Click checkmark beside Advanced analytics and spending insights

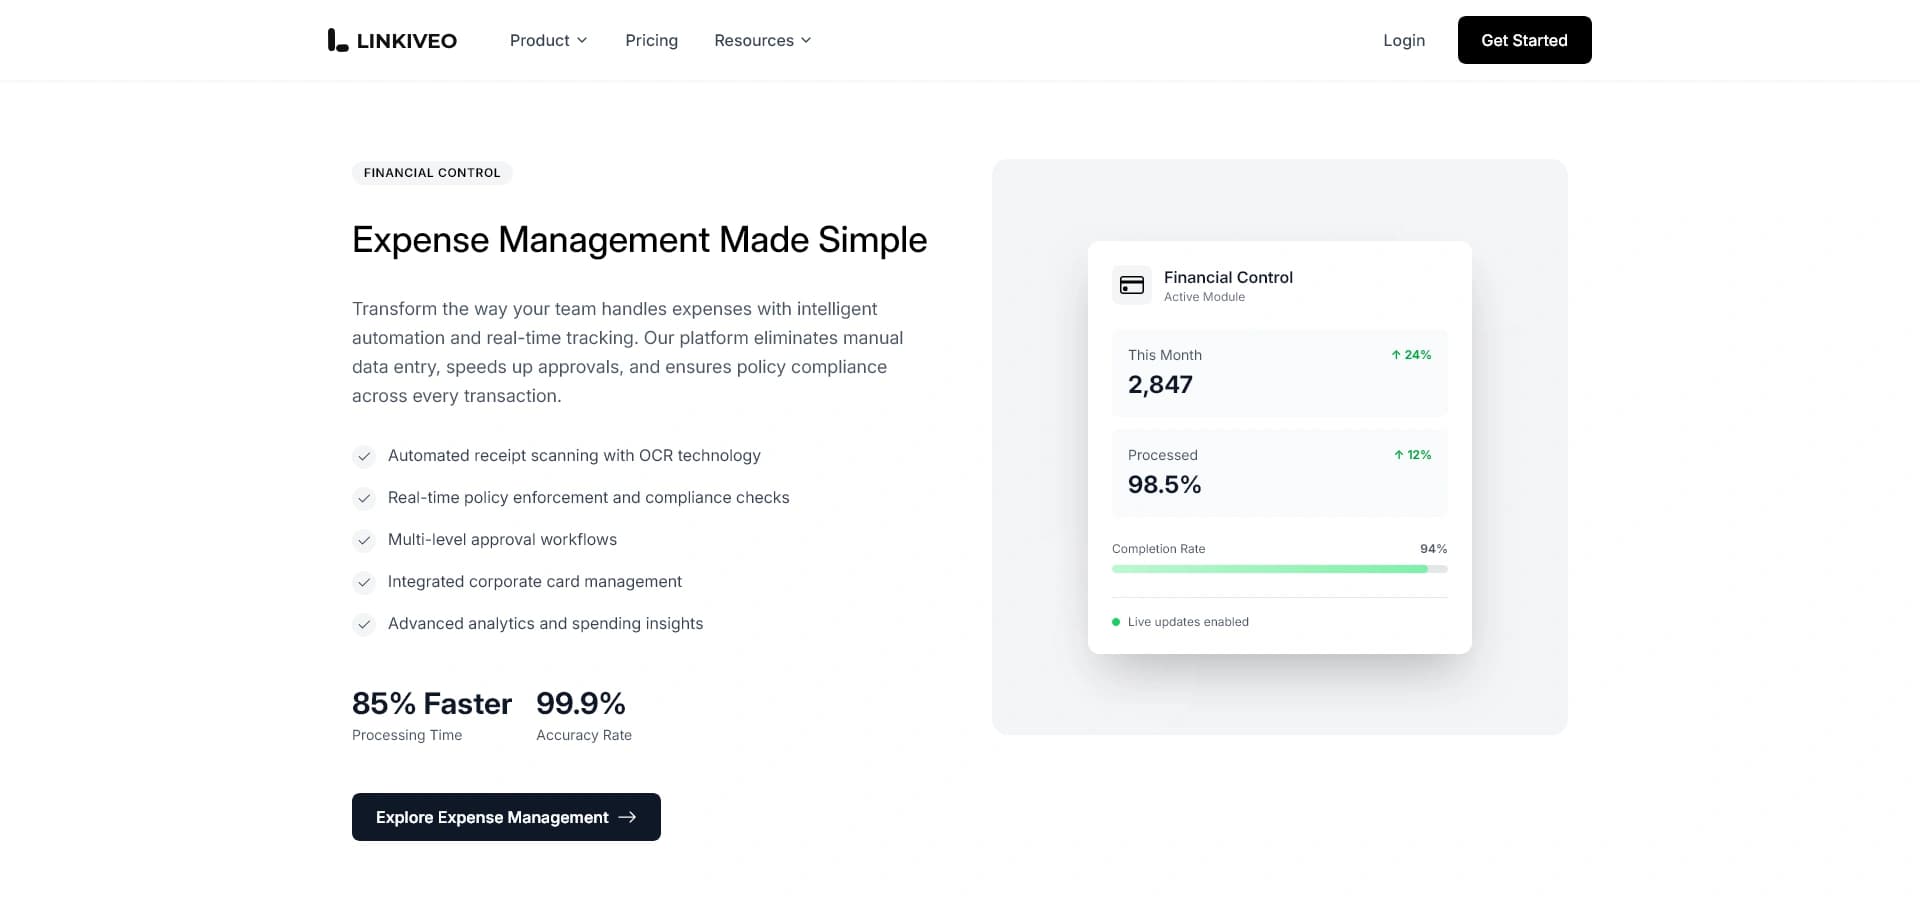(x=364, y=624)
